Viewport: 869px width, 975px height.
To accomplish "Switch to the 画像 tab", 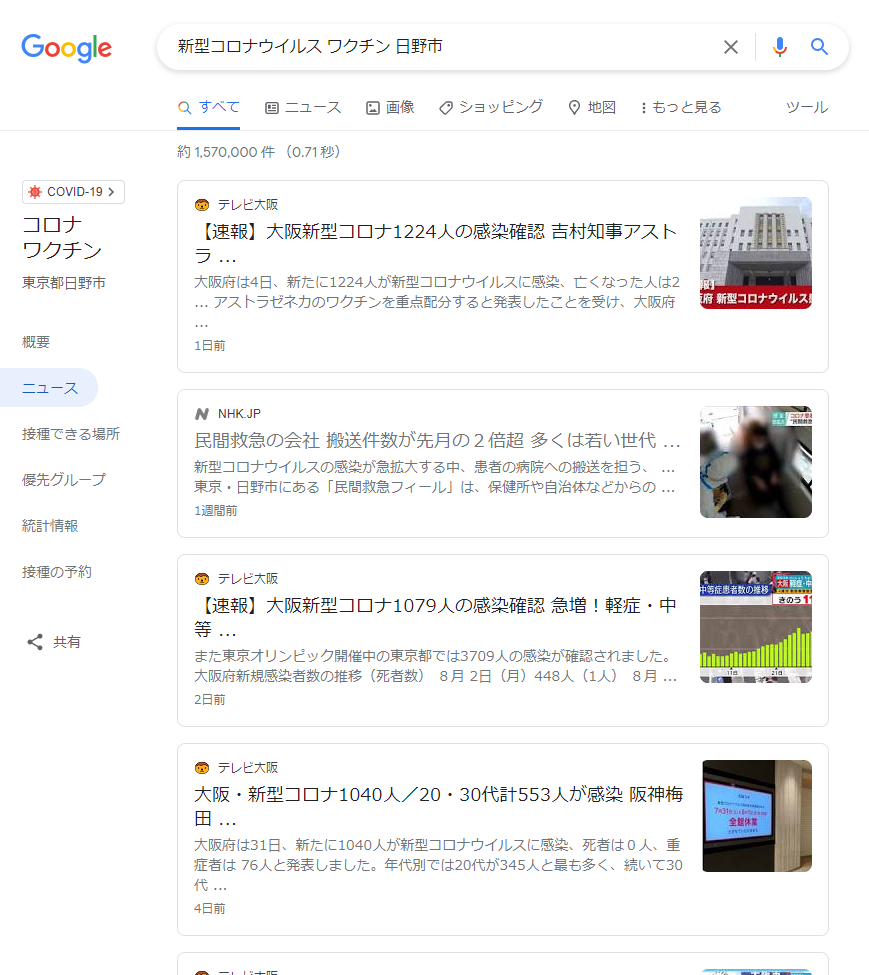I will coord(390,108).
